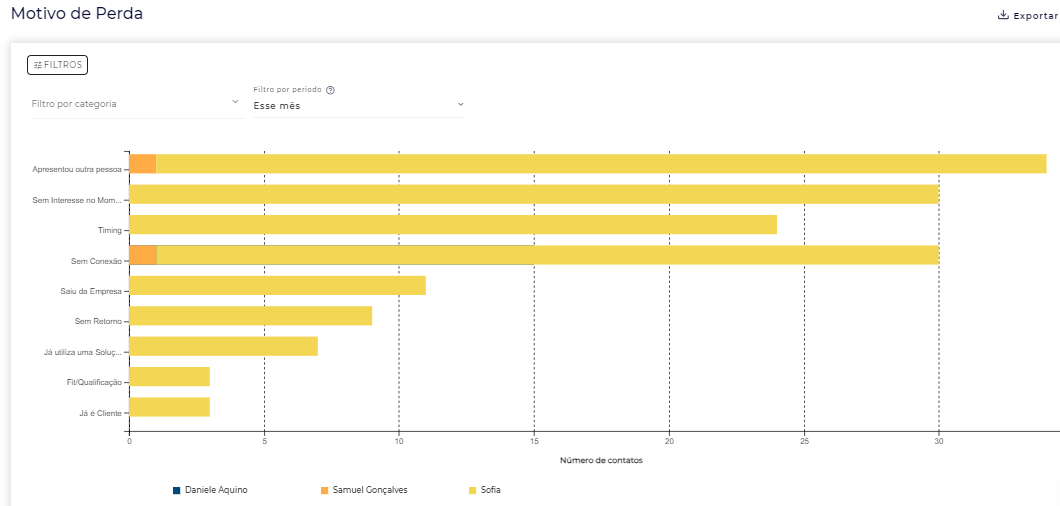This screenshot has width=1060, height=506.
Task: Click the filter icon in FILTROS button
Action: (38, 65)
